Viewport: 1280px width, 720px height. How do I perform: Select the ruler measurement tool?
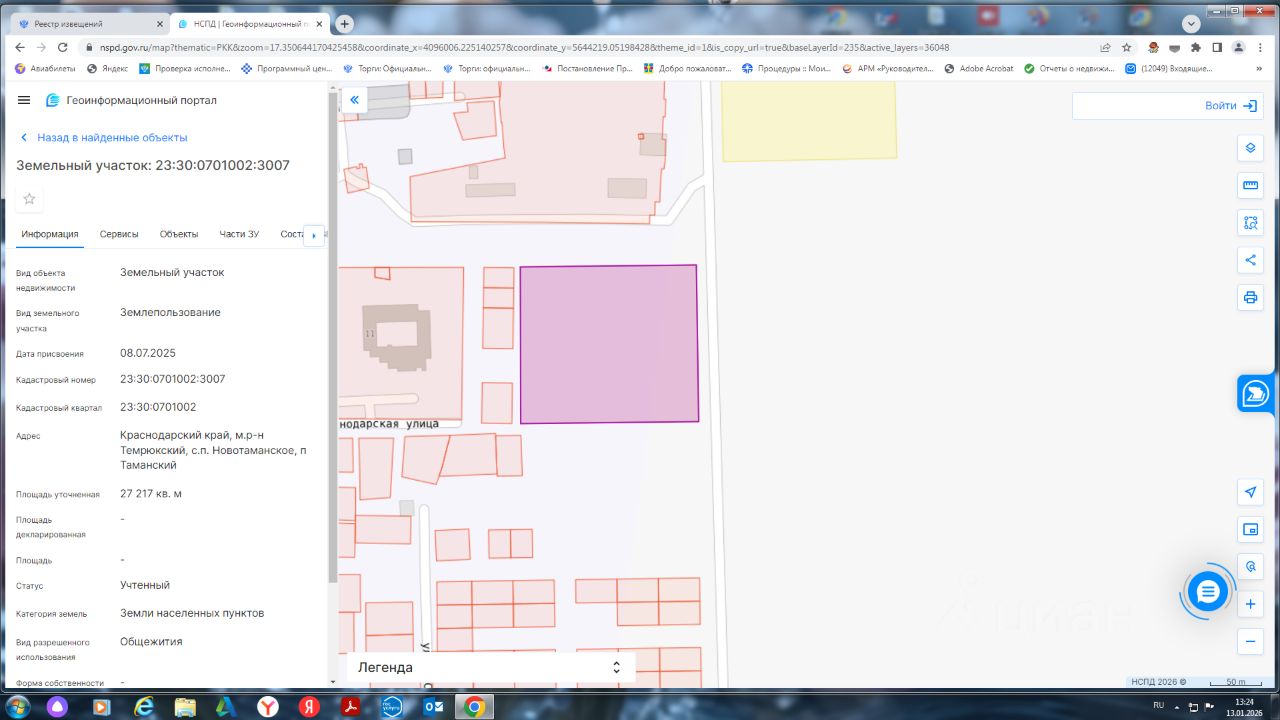(1250, 185)
